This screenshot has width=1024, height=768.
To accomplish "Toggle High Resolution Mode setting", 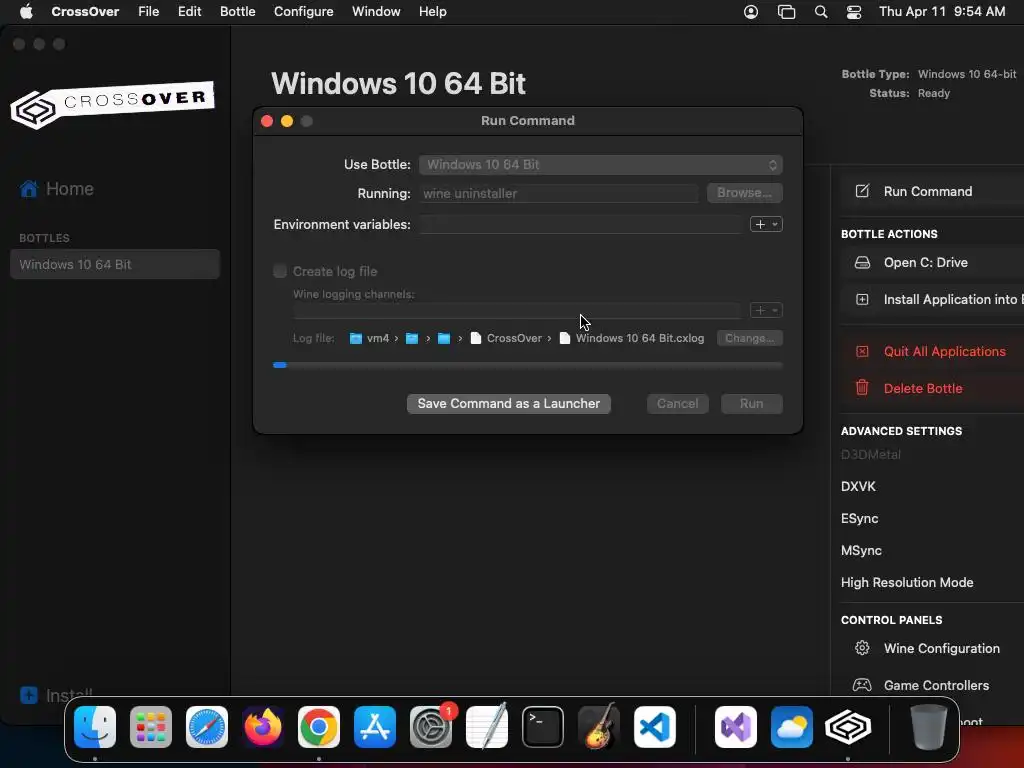I will 907,583.
